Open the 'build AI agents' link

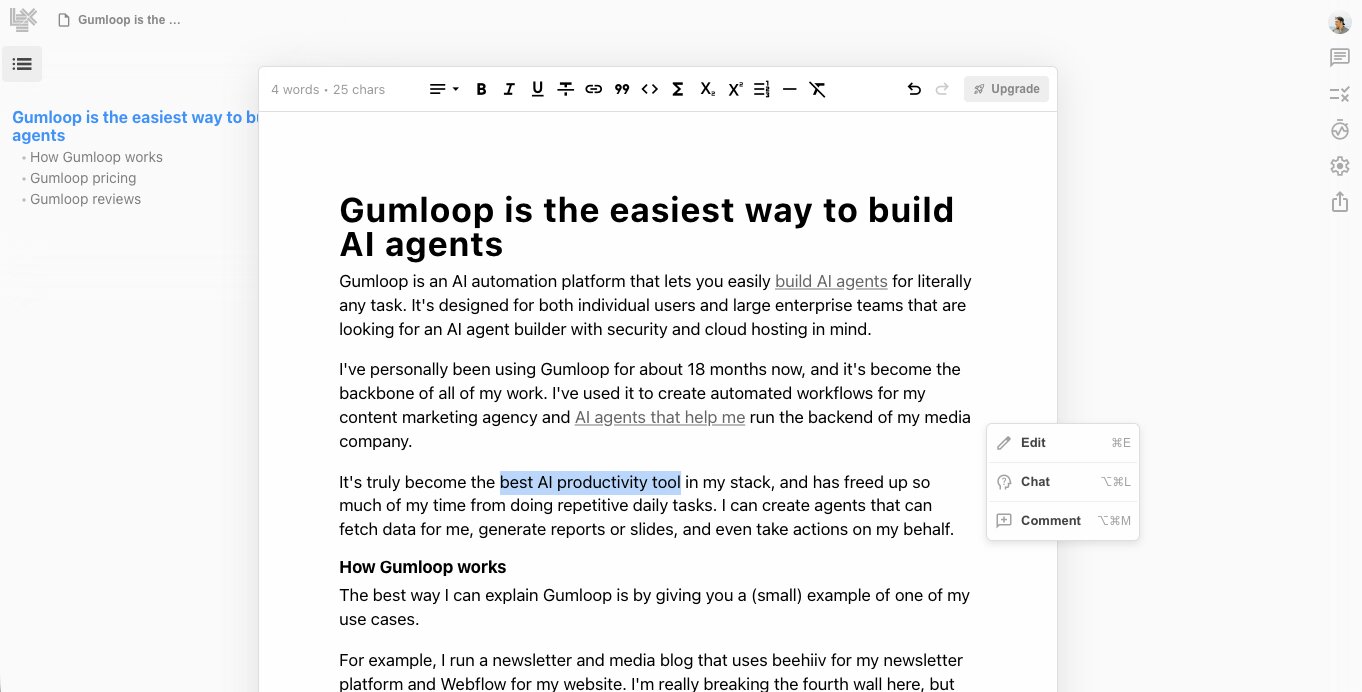click(831, 282)
